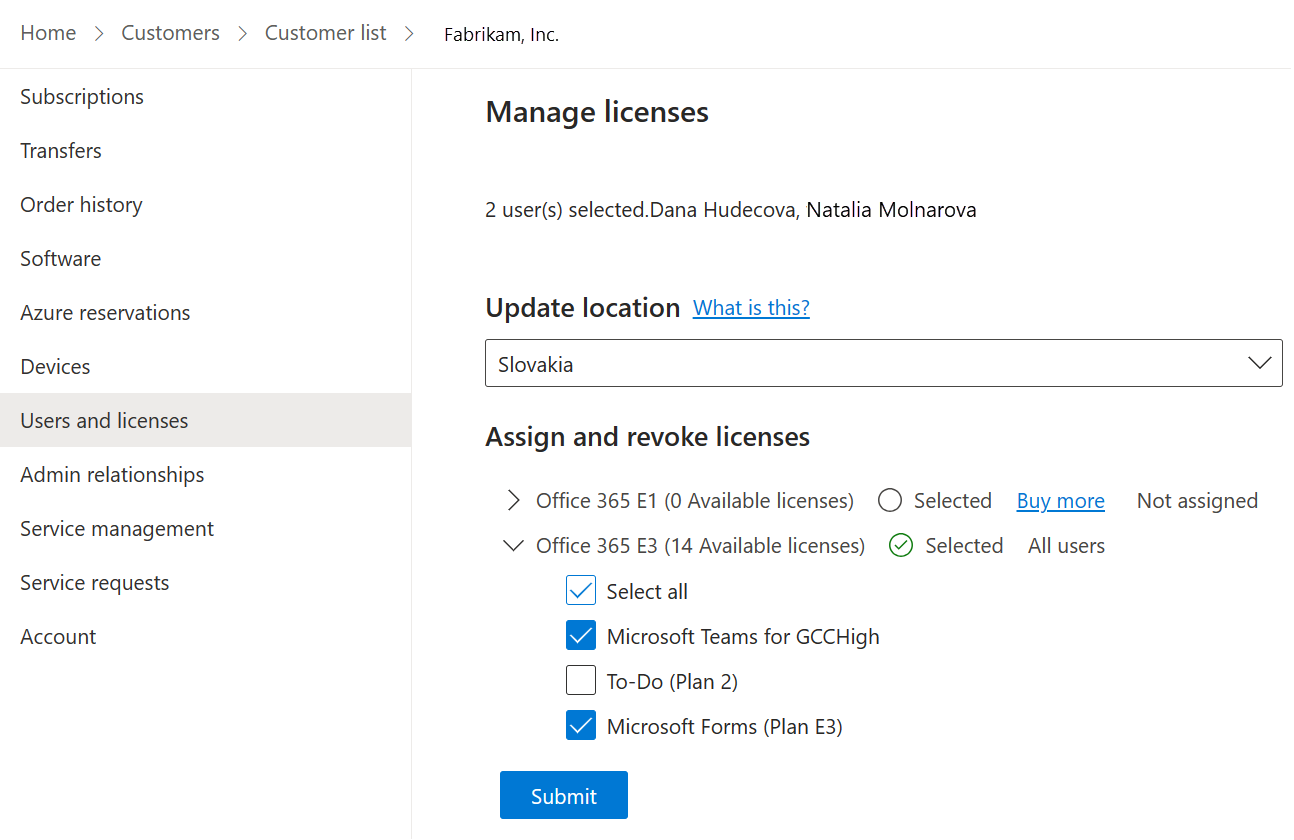Follow the What is this? help link

click(751, 307)
